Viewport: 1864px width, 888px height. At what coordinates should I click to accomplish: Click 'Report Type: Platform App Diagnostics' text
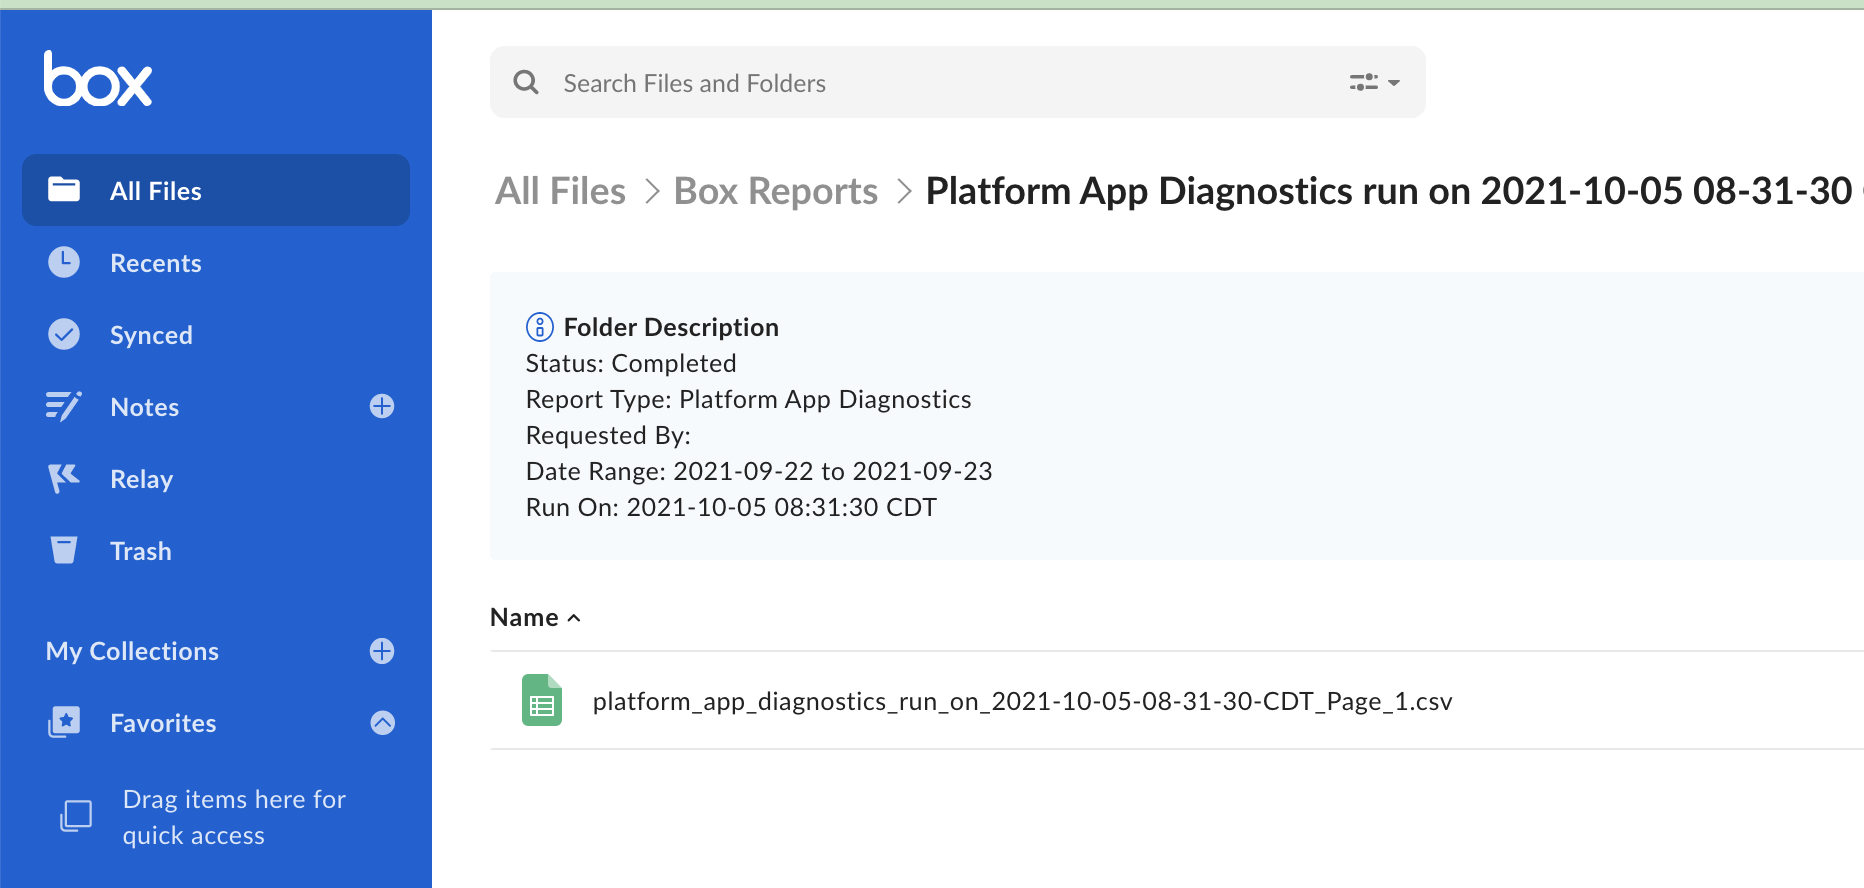[749, 399]
